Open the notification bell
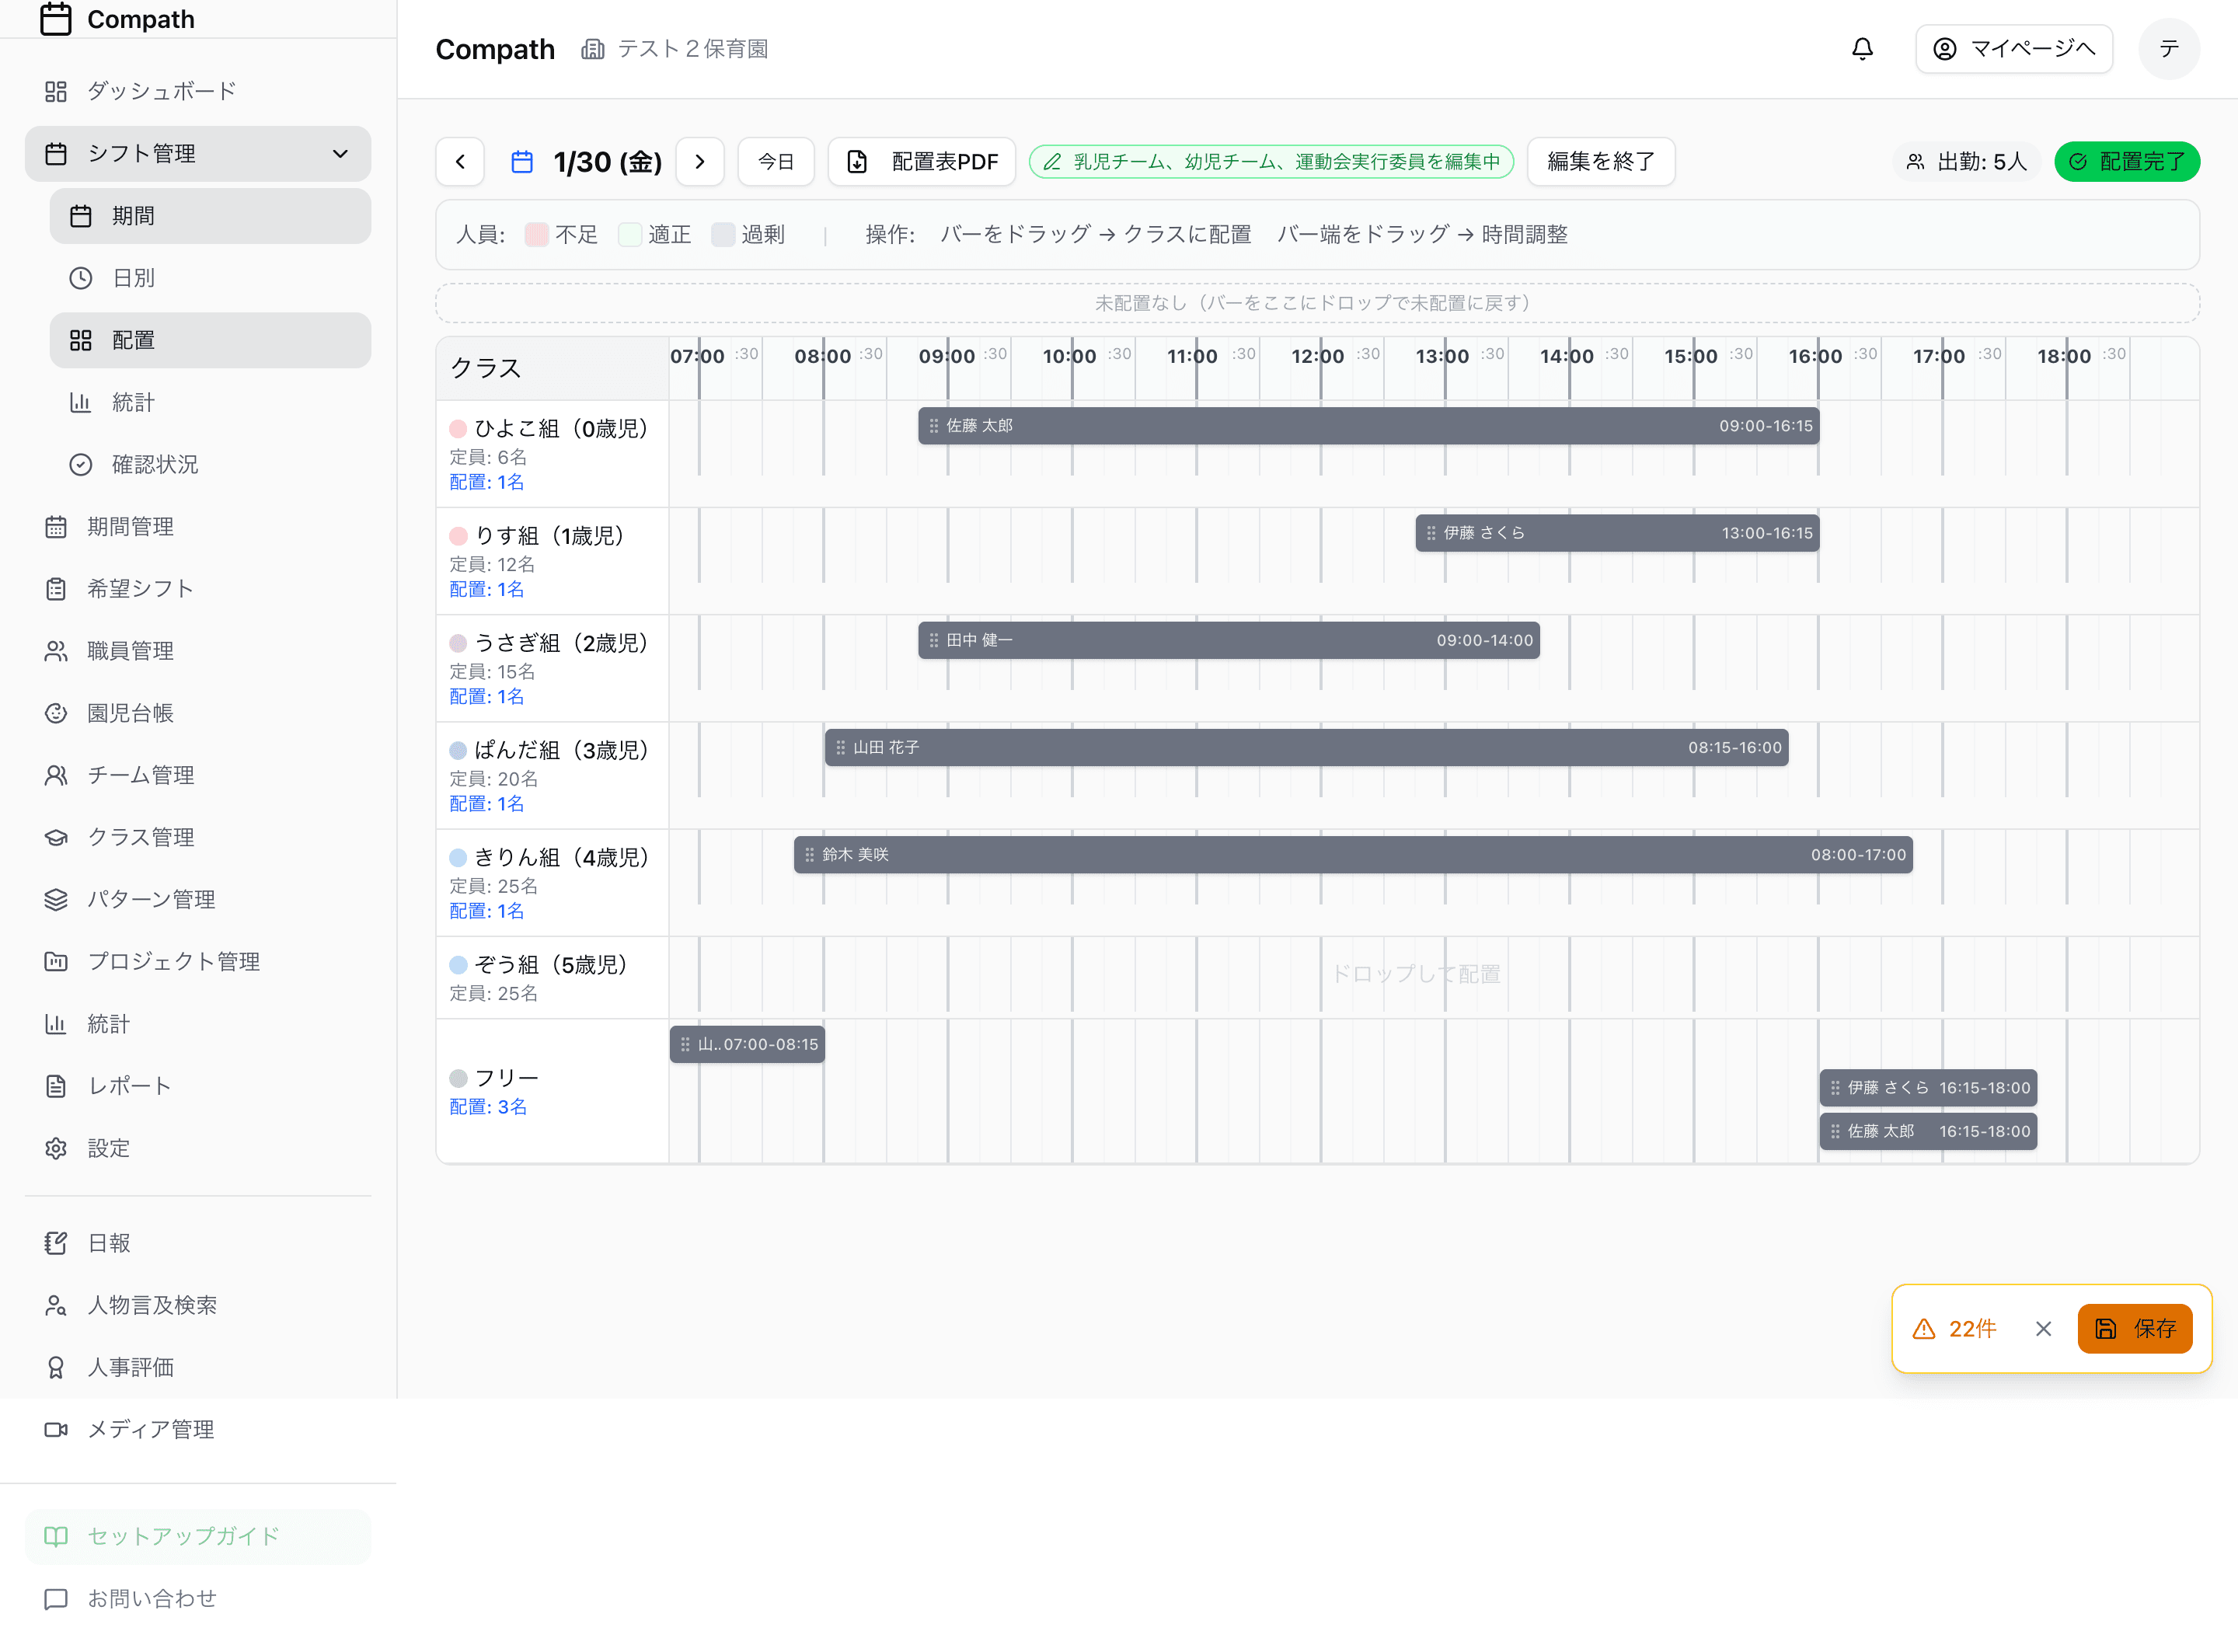Screen dimensions: 2238x1652 point(1862,48)
